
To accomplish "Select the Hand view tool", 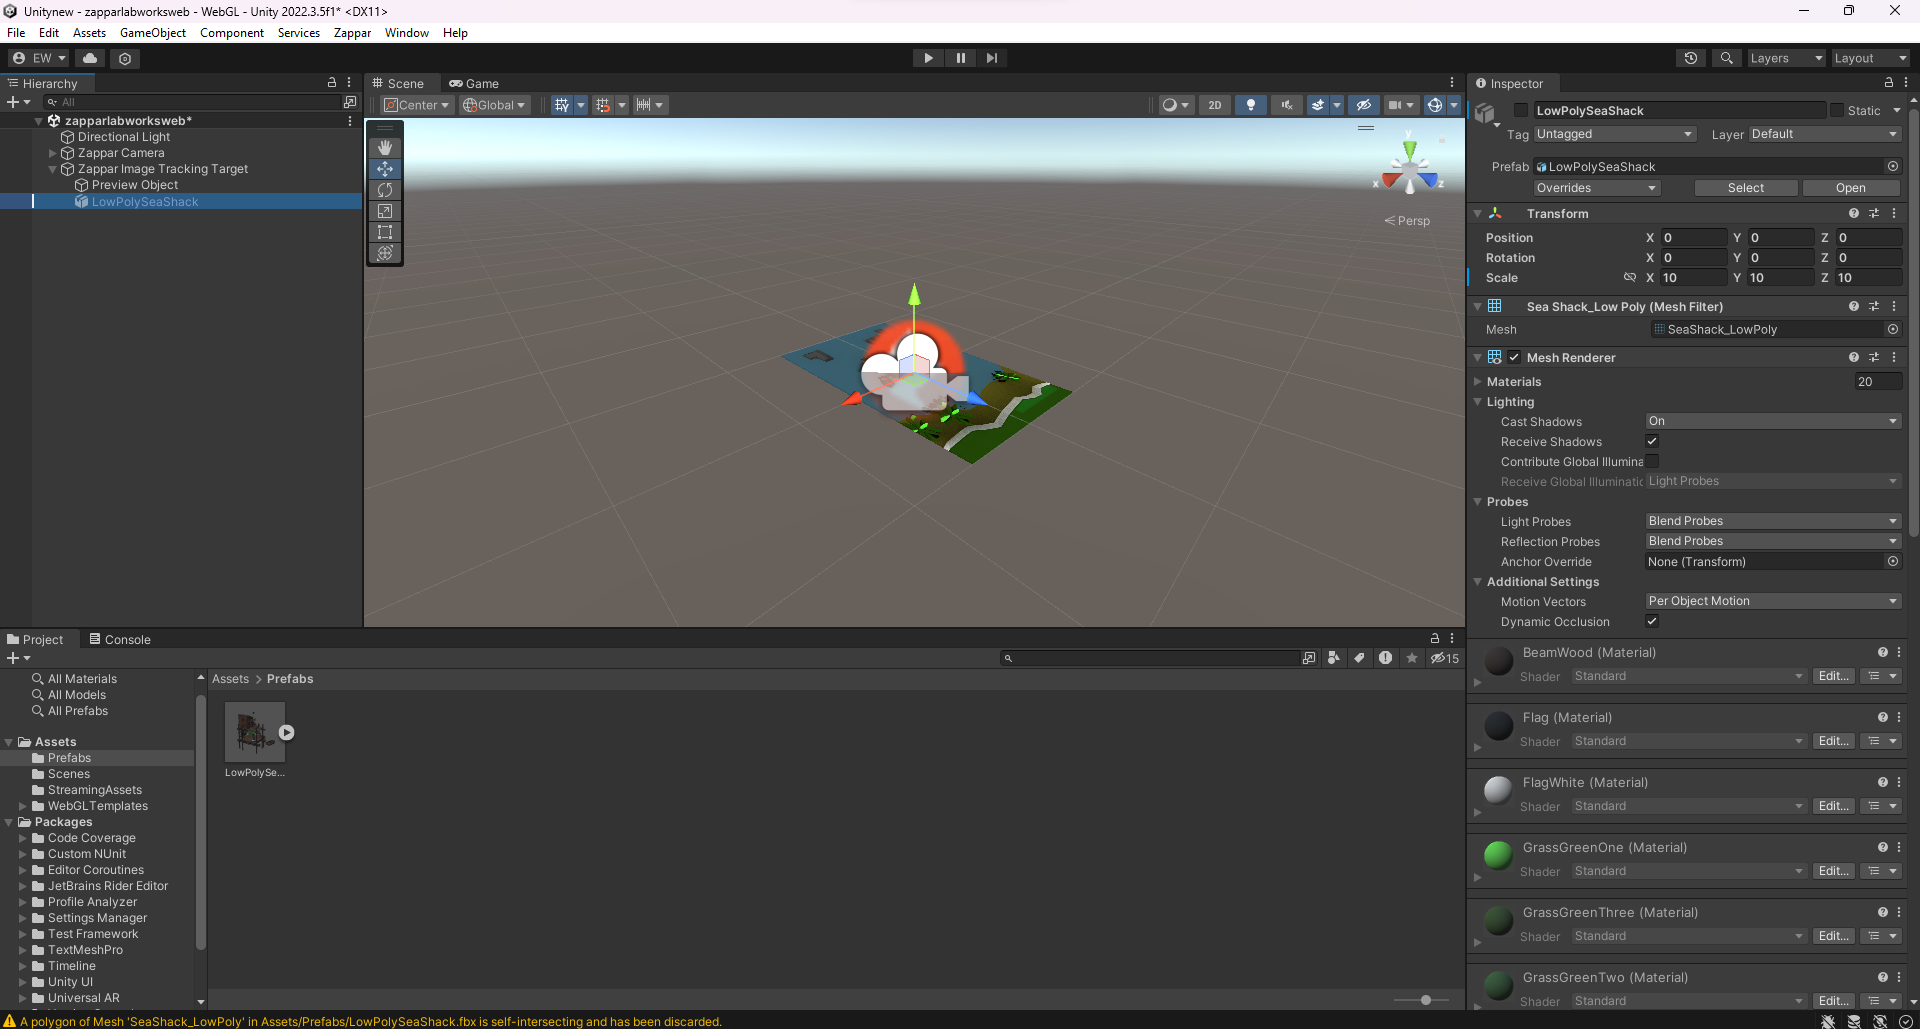I will click(385, 148).
